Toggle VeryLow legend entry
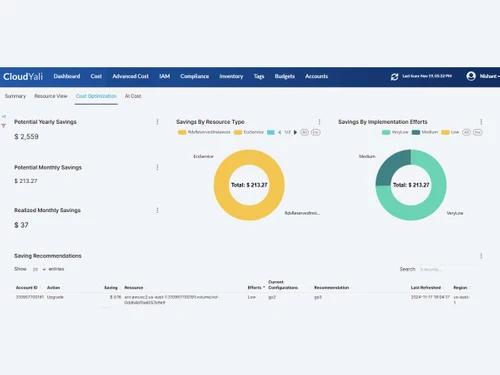Viewport: 500px width, 375px height. click(395, 132)
